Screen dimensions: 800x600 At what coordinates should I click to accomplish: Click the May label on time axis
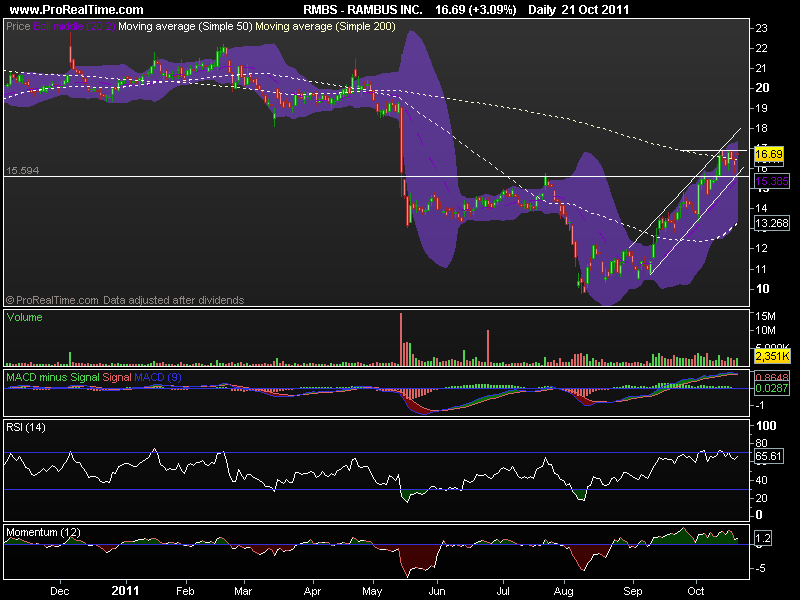click(x=372, y=591)
